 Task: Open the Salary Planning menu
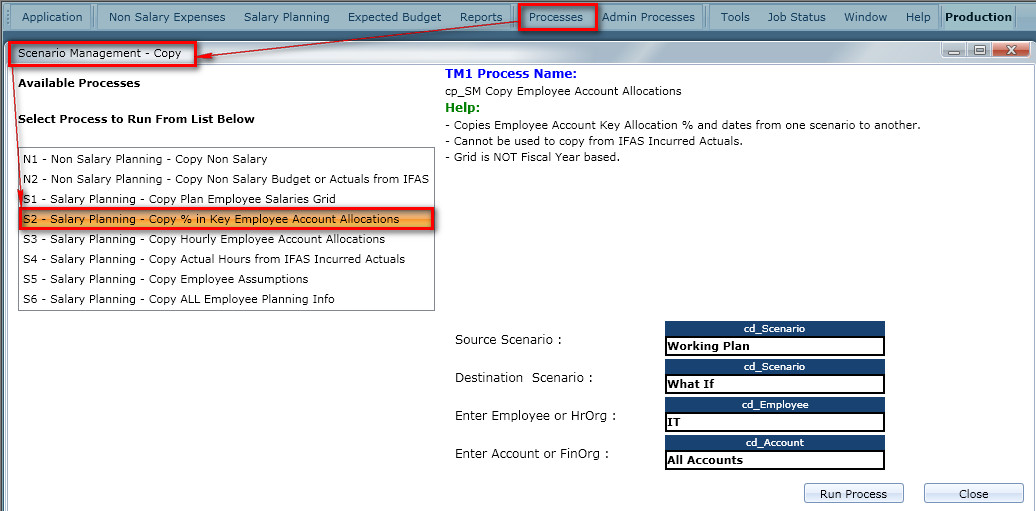pos(287,17)
